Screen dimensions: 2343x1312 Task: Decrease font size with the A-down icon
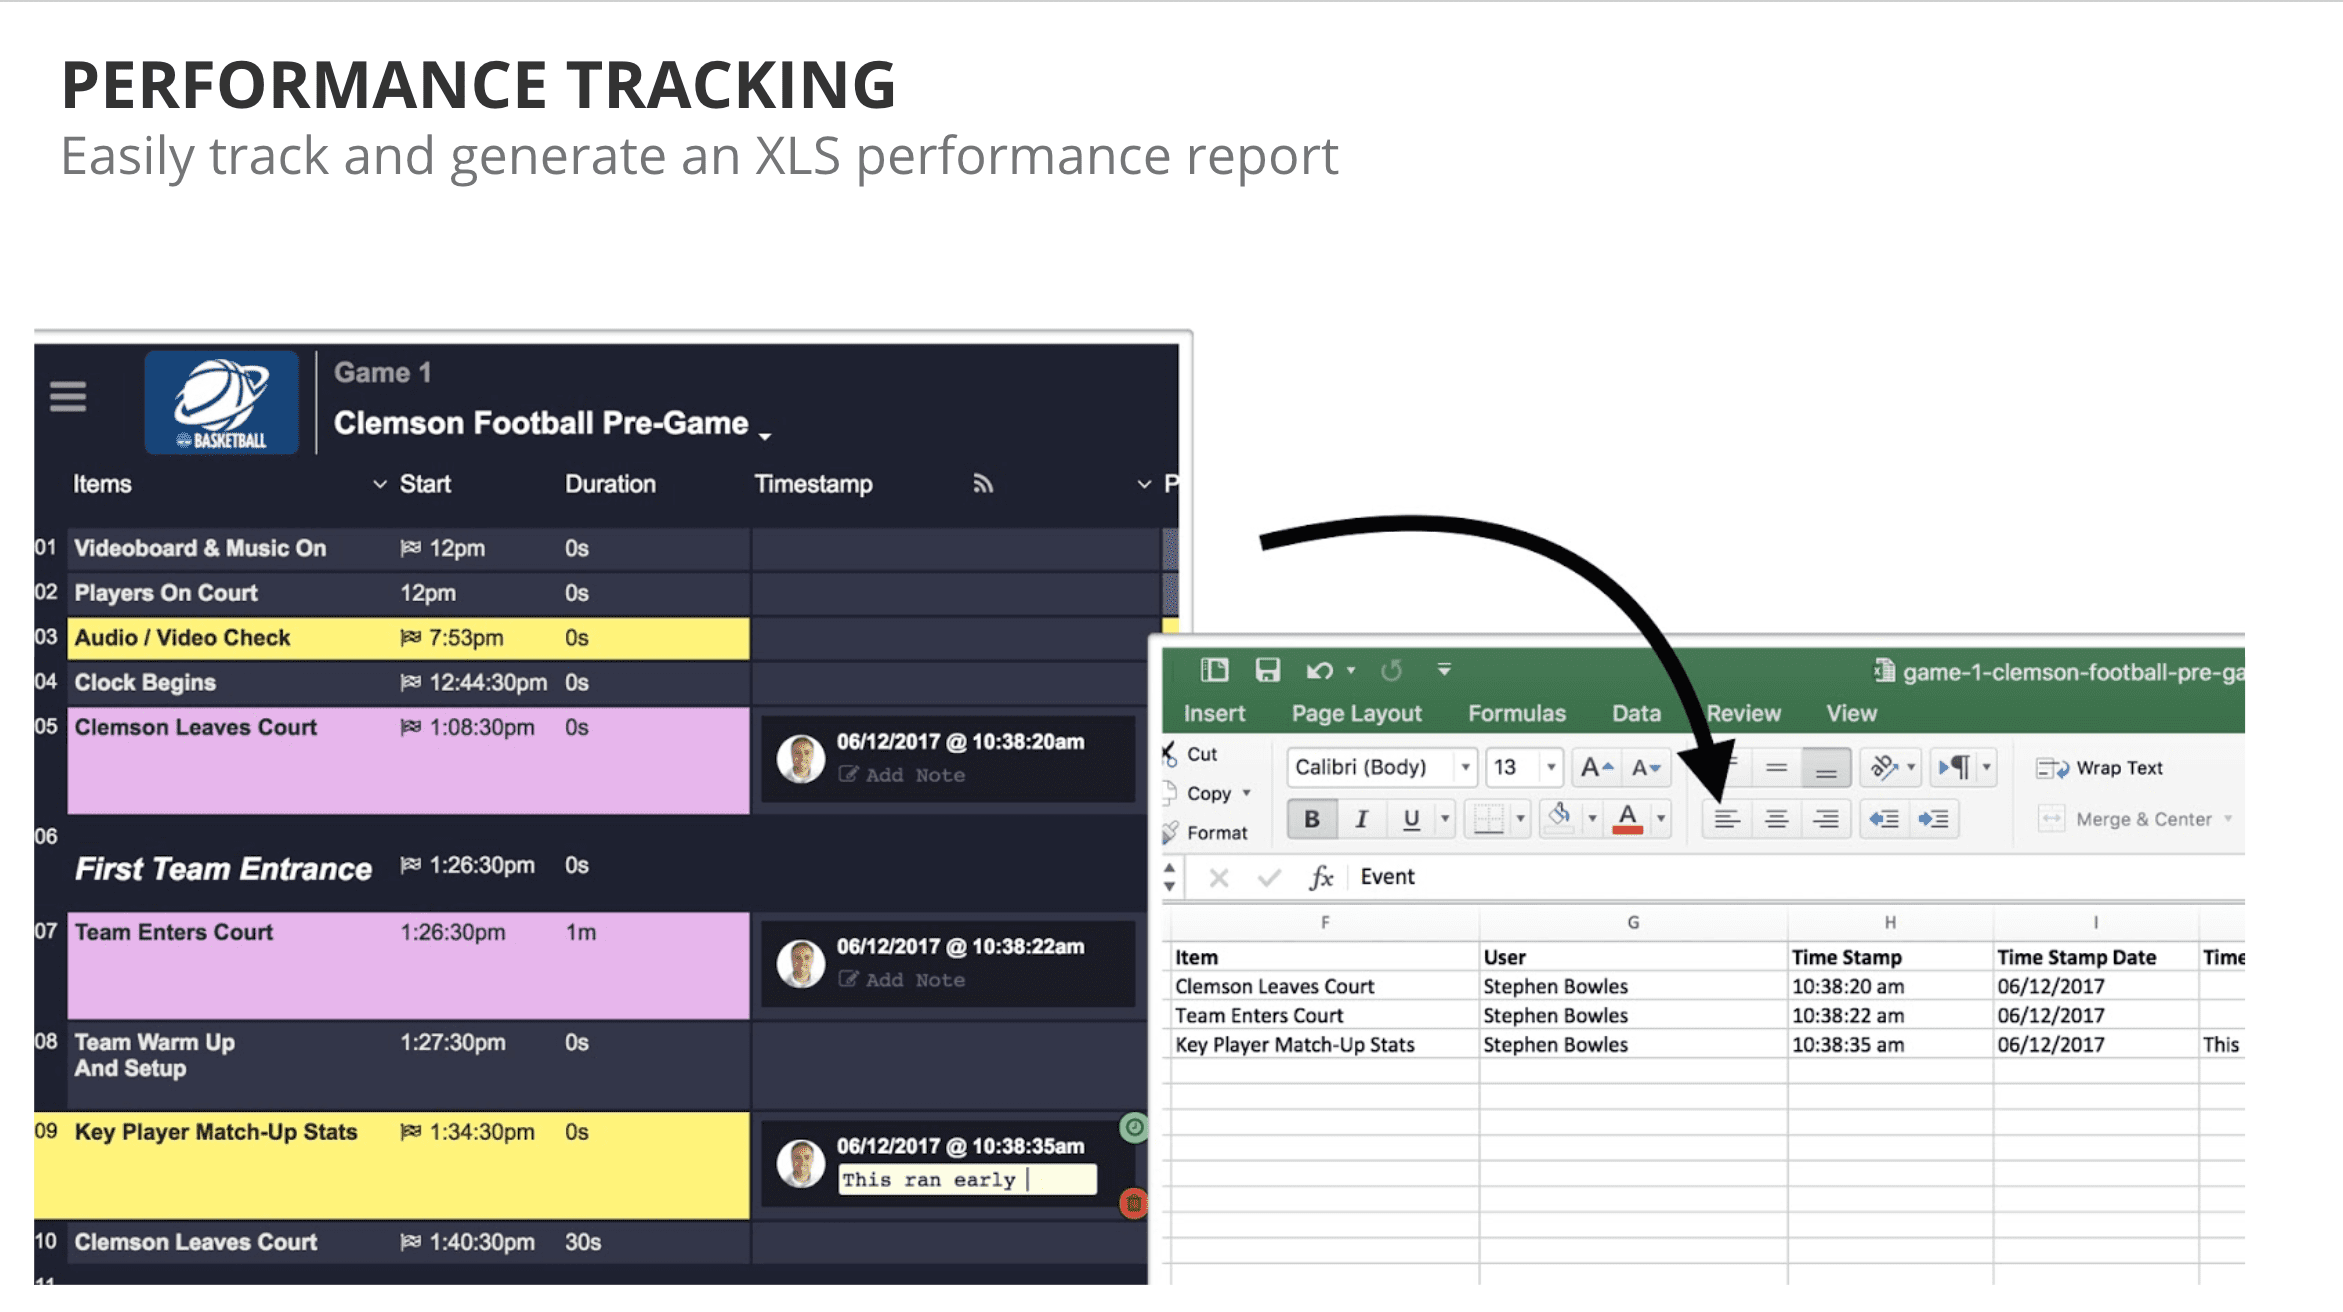pos(1646,767)
